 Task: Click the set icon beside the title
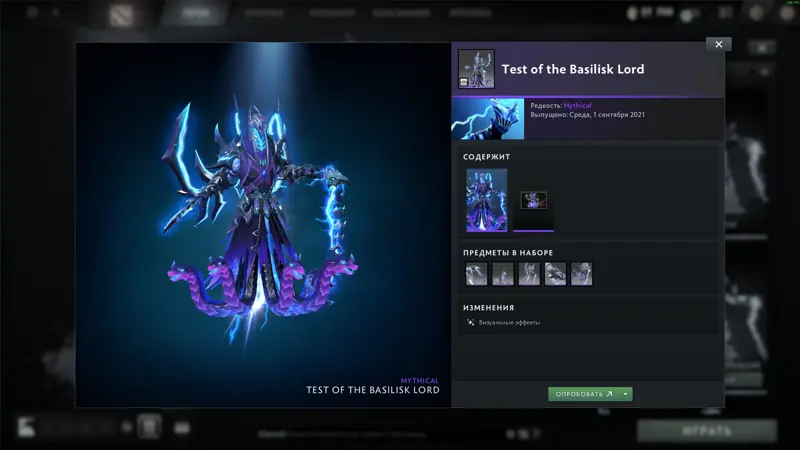point(476,69)
